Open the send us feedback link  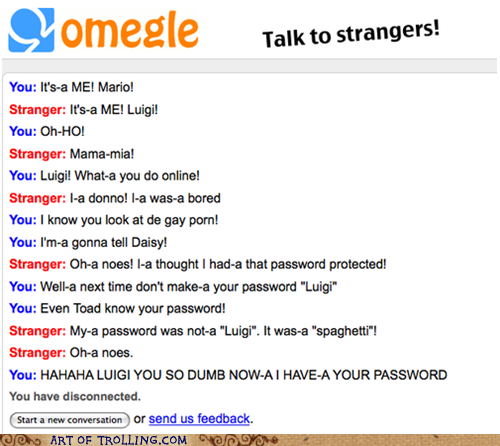tap(199, 418)
